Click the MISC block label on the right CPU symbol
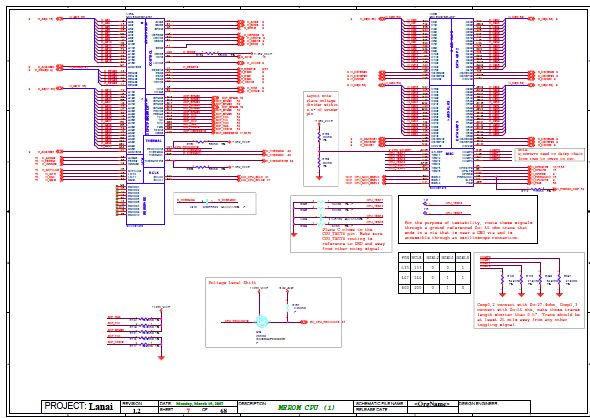 [451, 153]
